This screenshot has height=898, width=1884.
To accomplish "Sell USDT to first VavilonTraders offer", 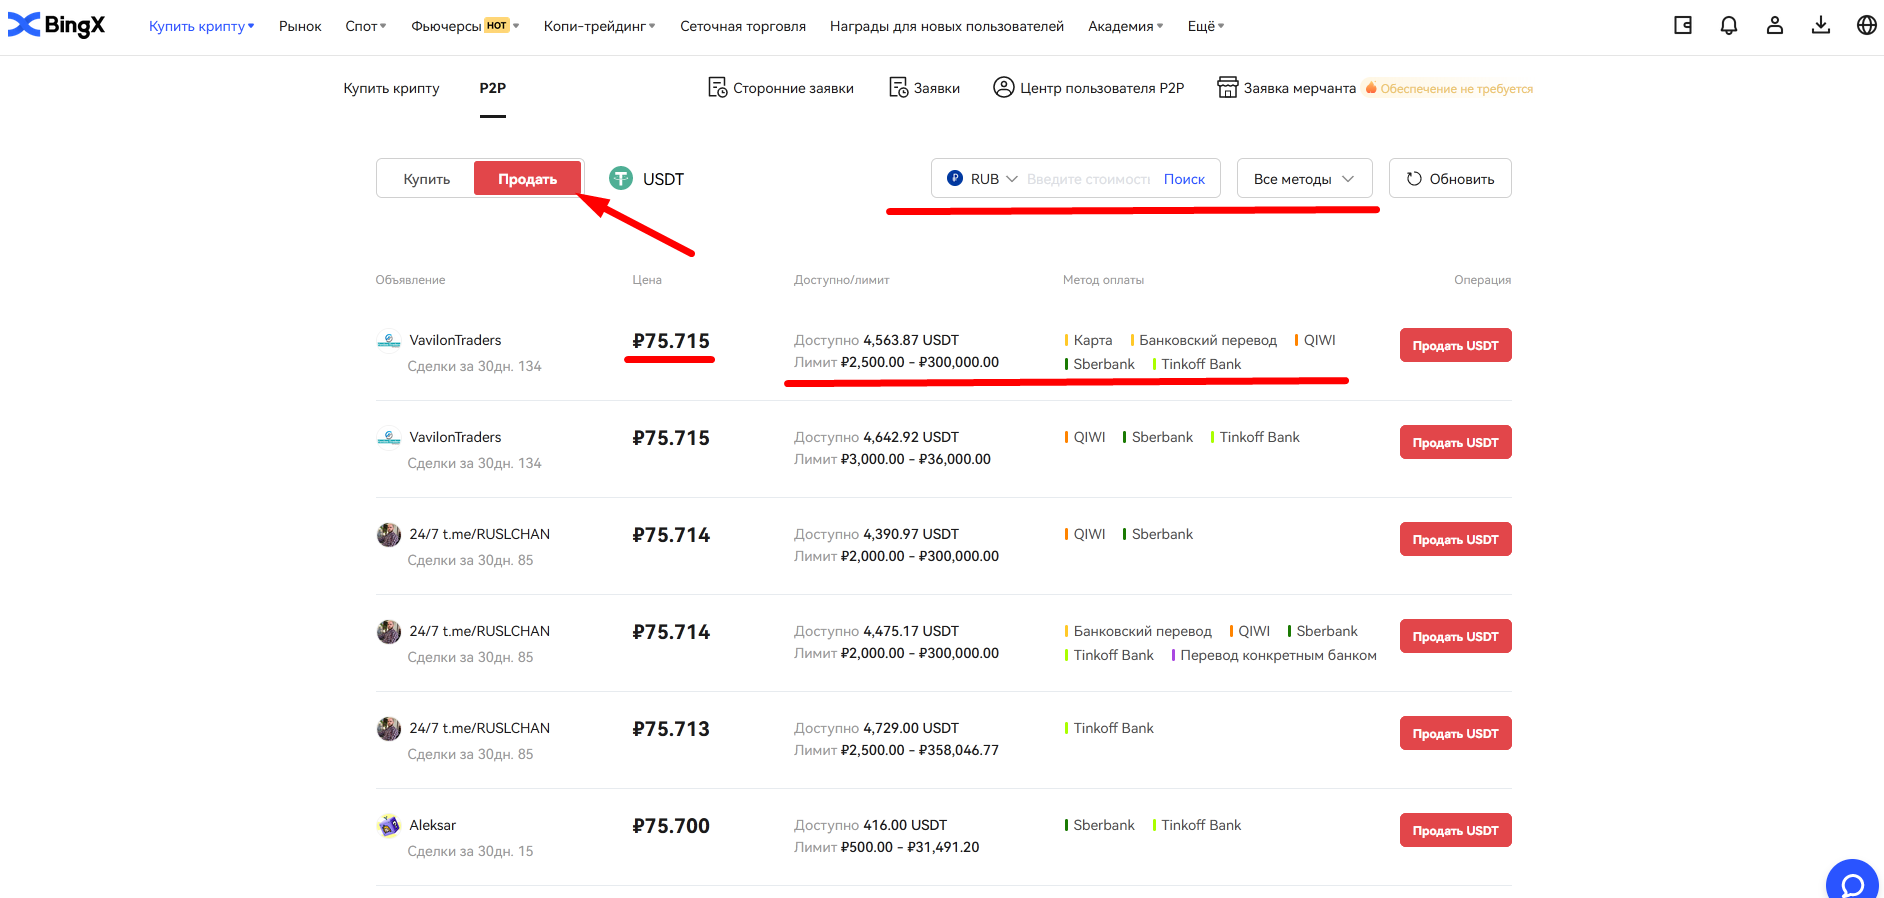I will coord(1455,345).
